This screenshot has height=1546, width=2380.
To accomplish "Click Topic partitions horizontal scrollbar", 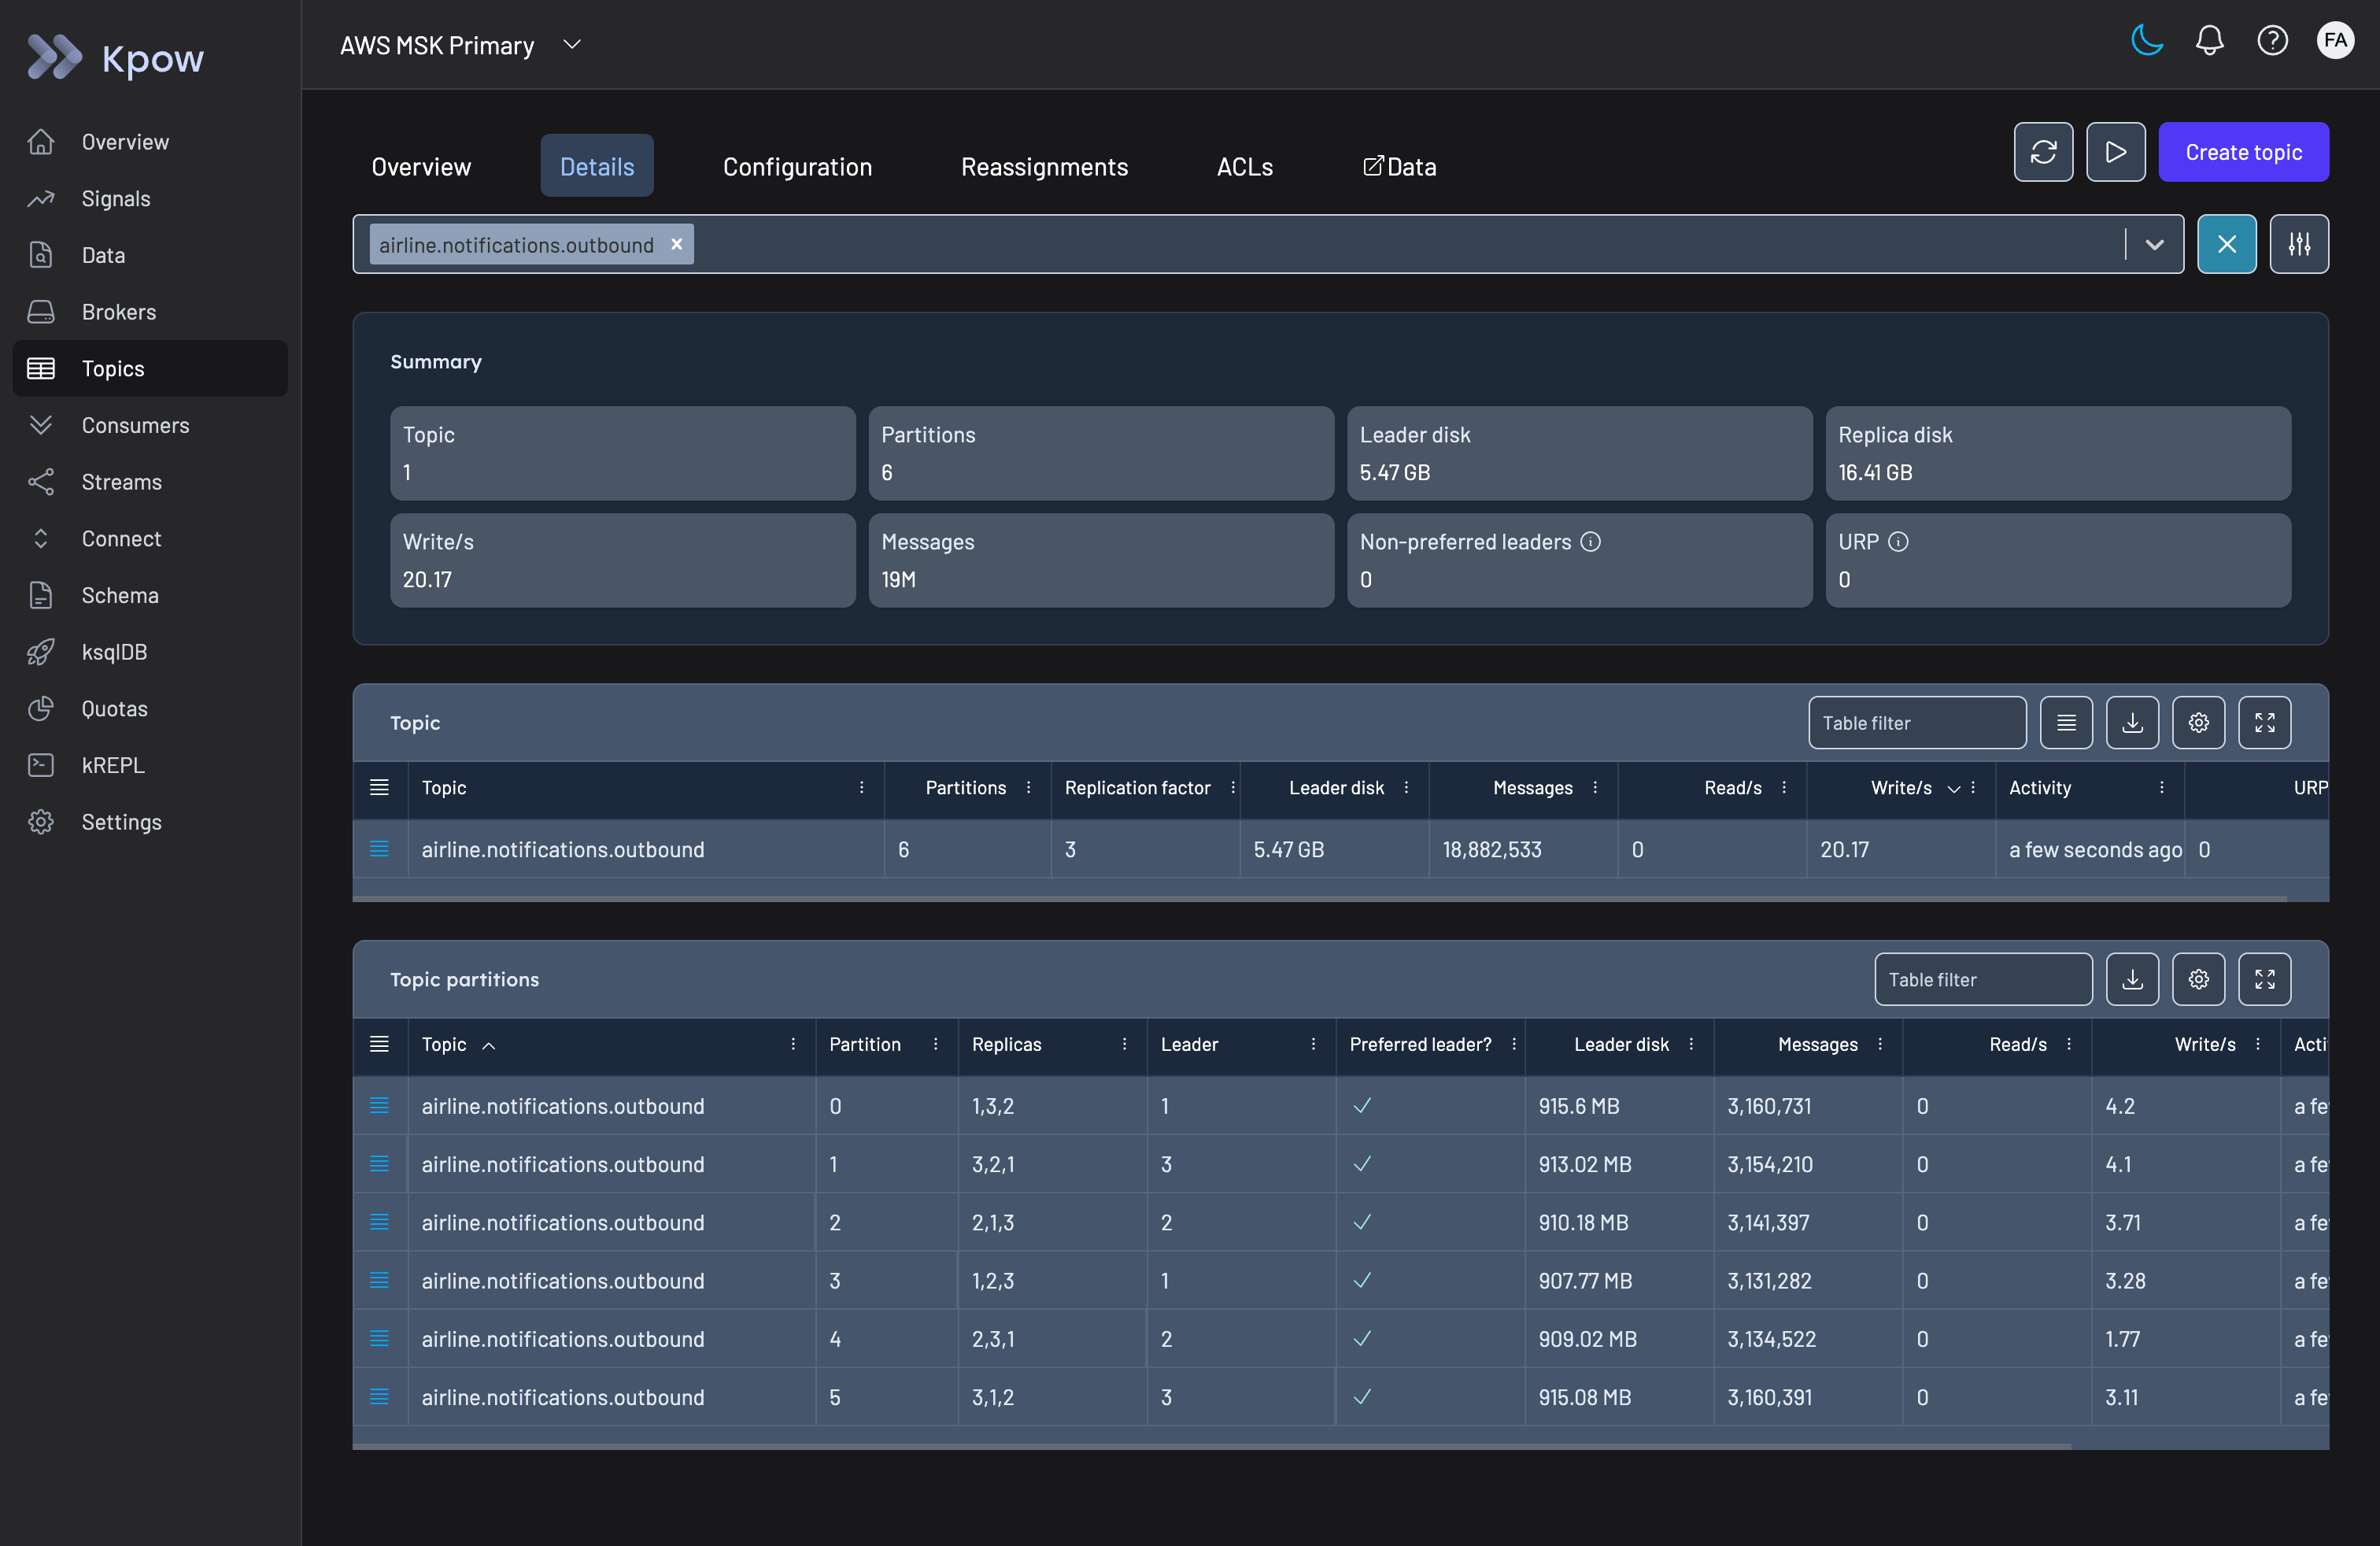I will 1212,1446.
